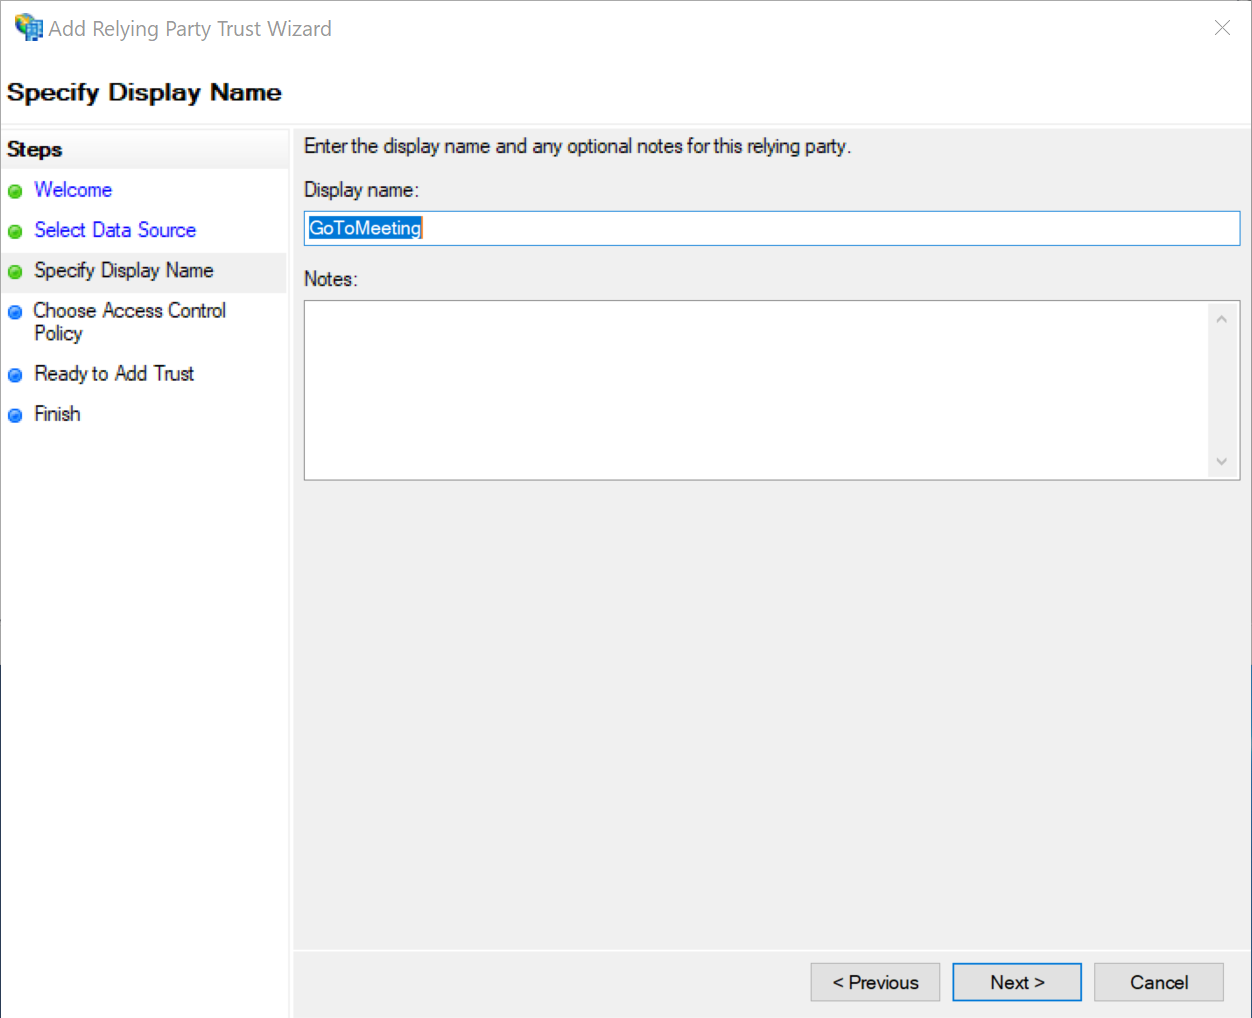
Task: Go back with the Previous button
Action: click(875, 982)
